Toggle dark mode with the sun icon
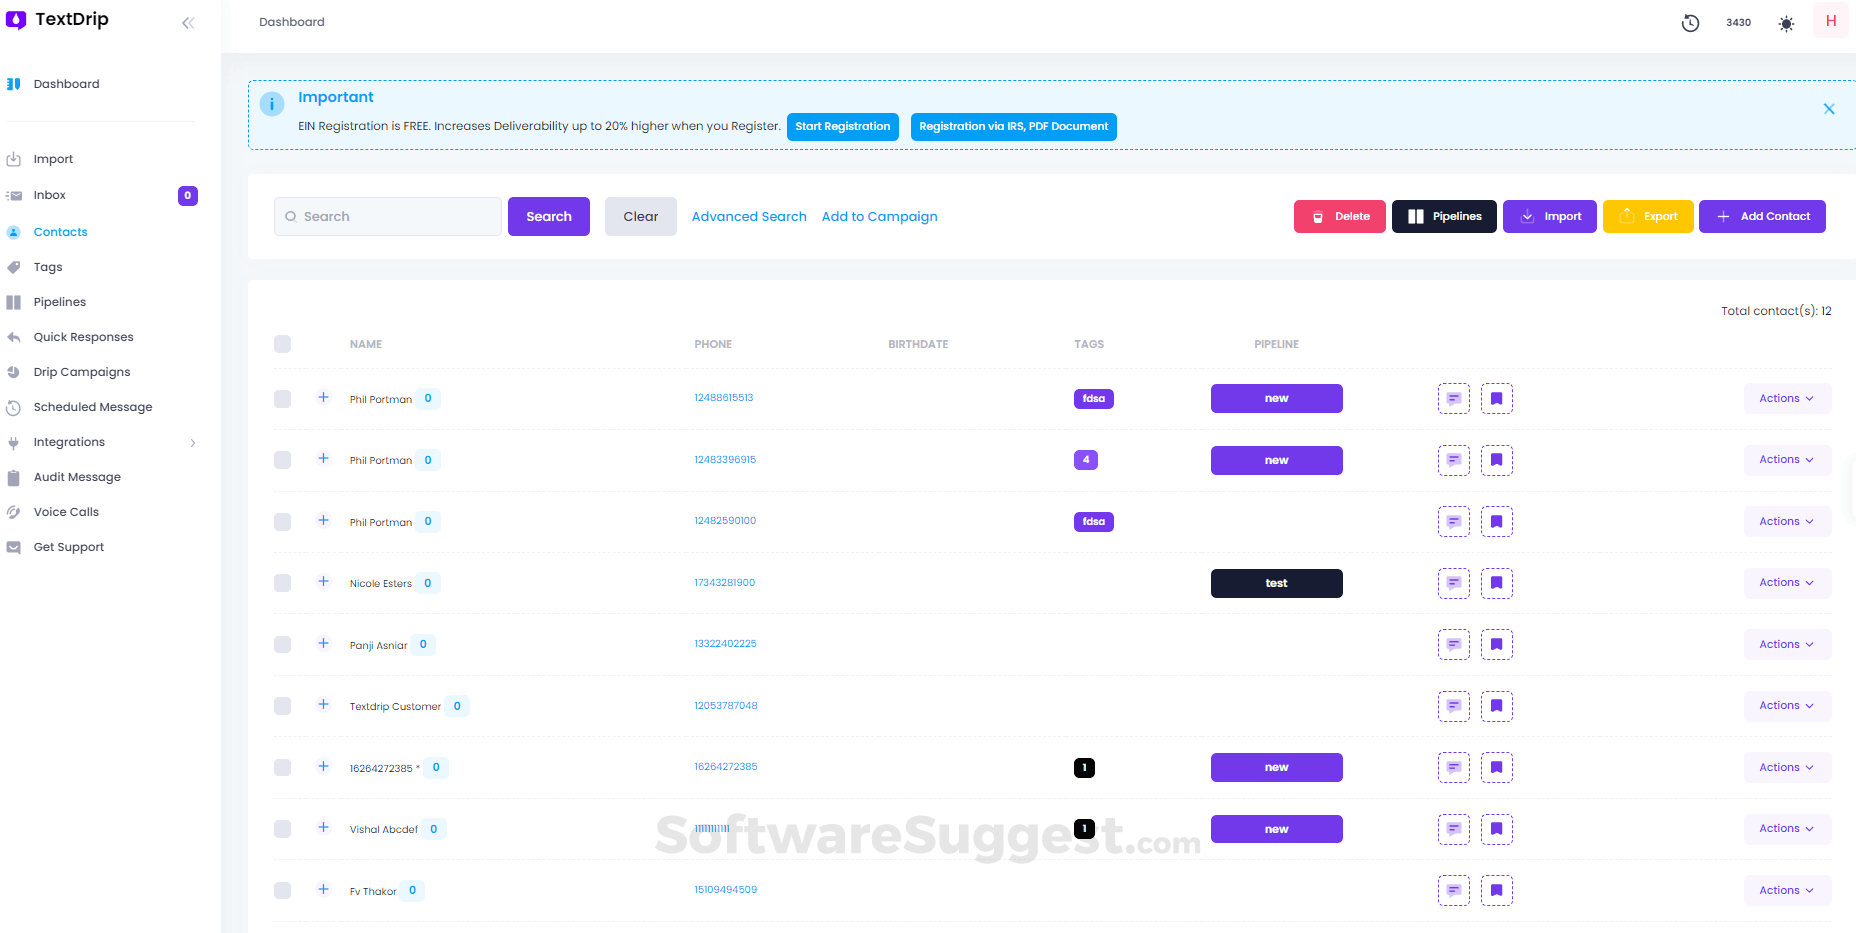The width and height of the screenshot is (1856, 933). click(1786, 23)
